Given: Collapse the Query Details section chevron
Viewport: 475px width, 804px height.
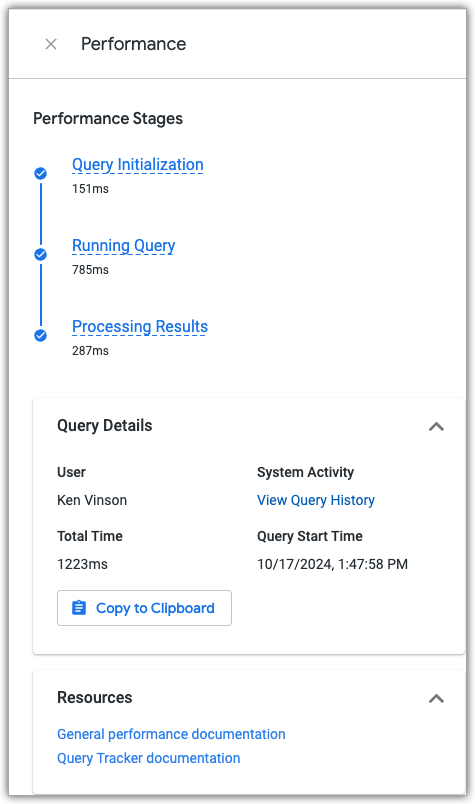Looking at the screenshot, I should click(x=436, y=426).
